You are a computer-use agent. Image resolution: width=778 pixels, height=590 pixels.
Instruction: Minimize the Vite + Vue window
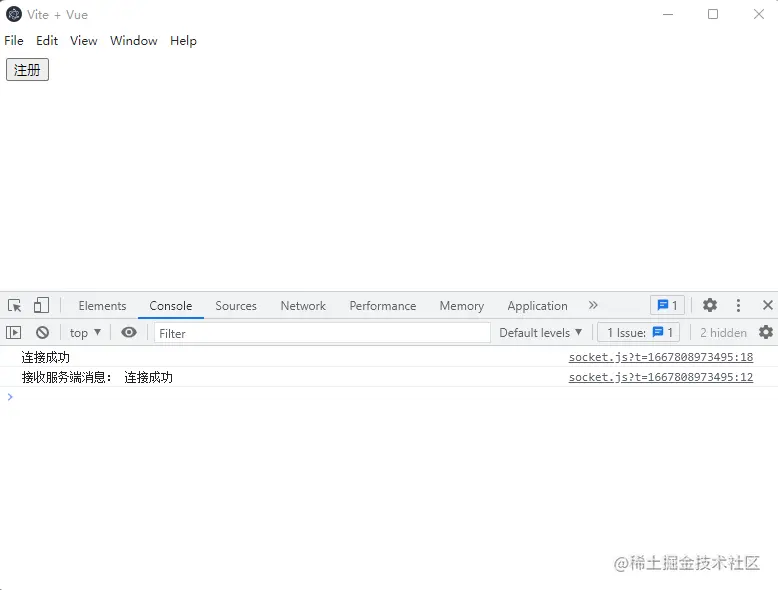coord(668,14)
